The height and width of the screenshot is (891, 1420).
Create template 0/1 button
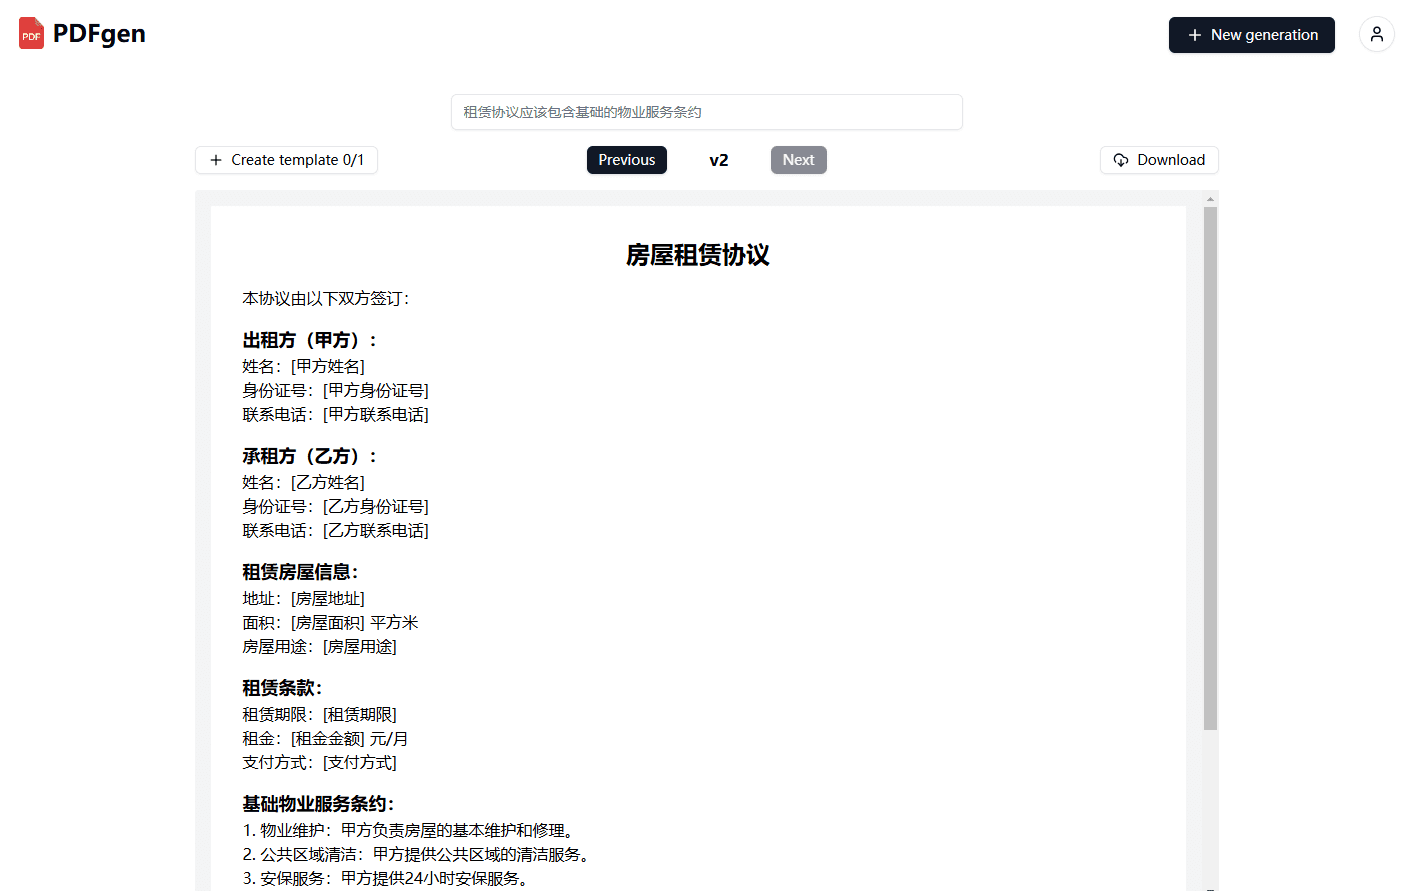286,160
